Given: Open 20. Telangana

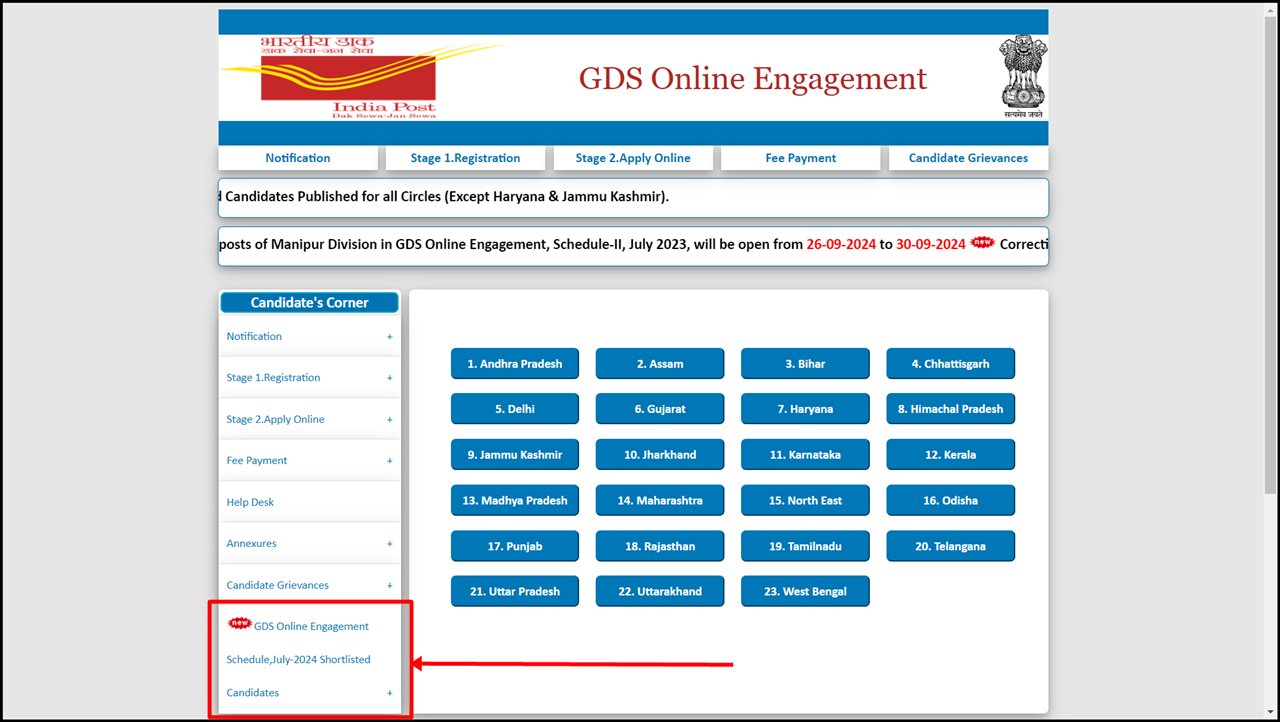Looking at the screenshot, I should (x=950, y=546).
